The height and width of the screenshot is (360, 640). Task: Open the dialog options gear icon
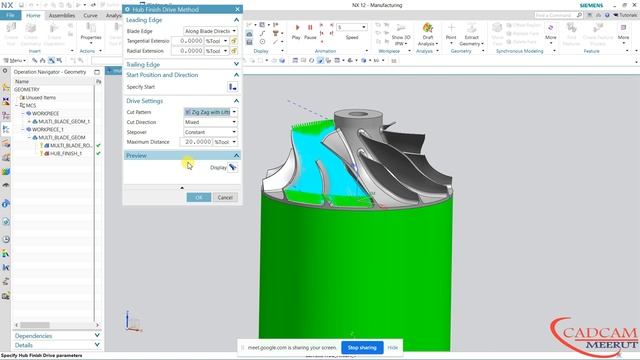pos(127,9)
